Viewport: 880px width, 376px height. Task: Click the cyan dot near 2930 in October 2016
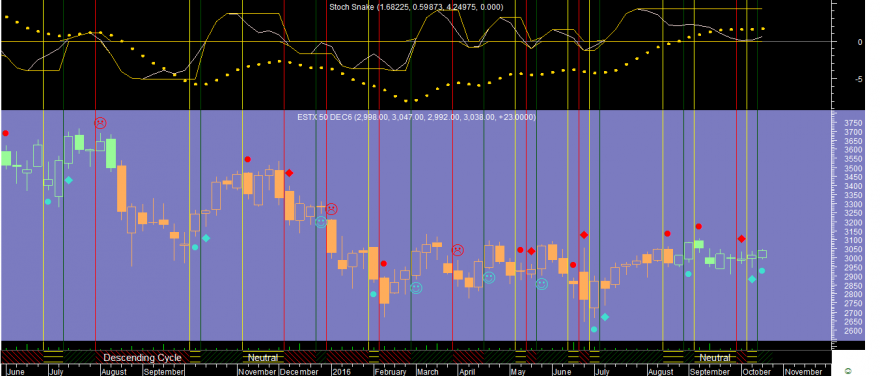[x=762, y=270]
